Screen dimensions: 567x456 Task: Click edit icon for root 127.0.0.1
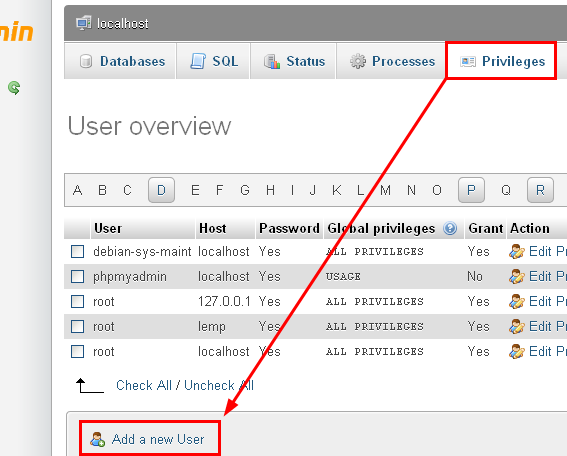click(516, 302)
